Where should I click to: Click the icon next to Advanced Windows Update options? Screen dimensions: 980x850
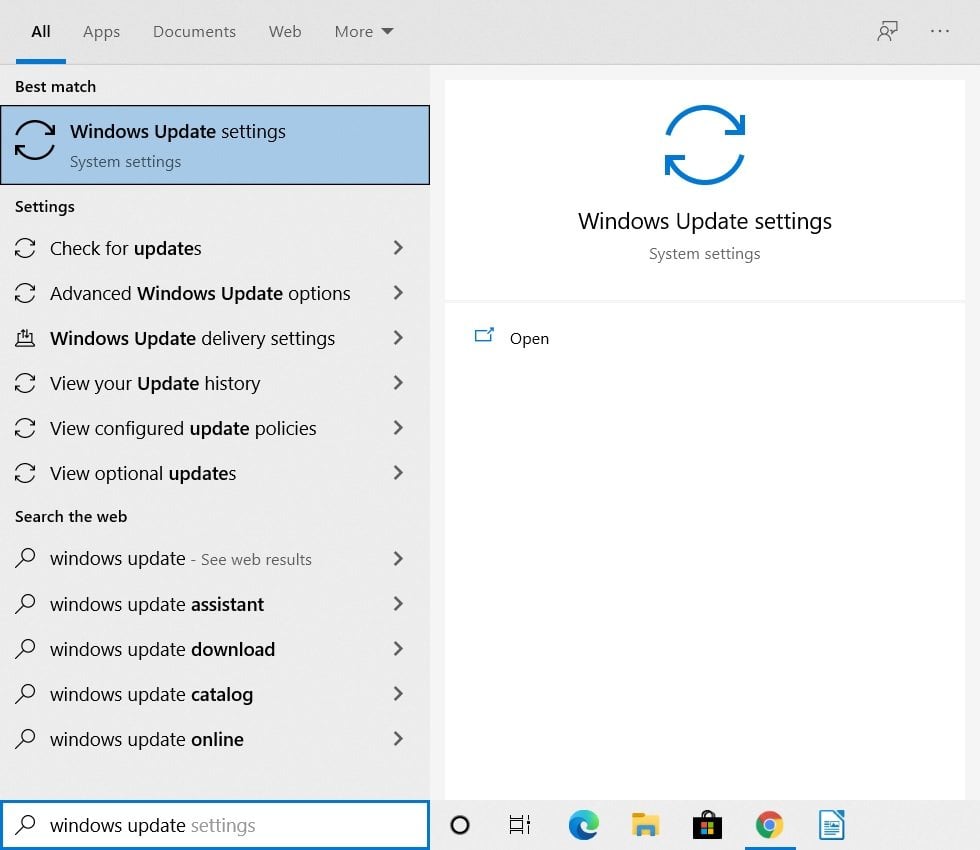pos(25,293)
